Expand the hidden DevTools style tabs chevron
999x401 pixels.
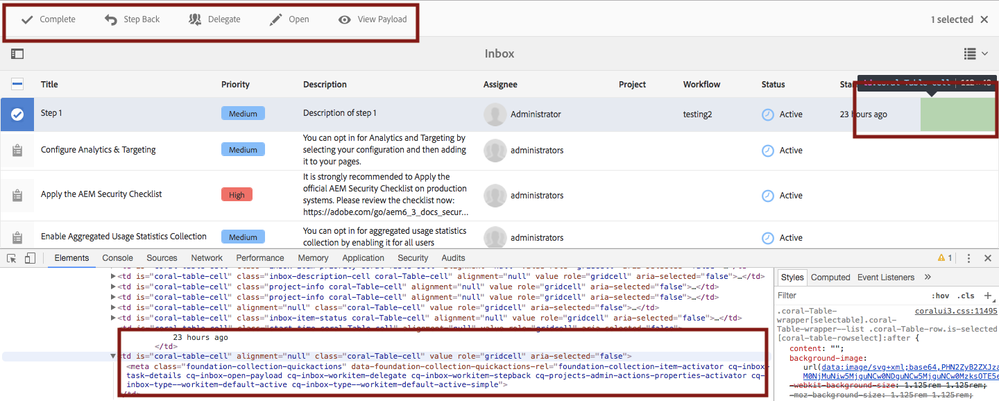pyautogui.click(x=927, y=277)
